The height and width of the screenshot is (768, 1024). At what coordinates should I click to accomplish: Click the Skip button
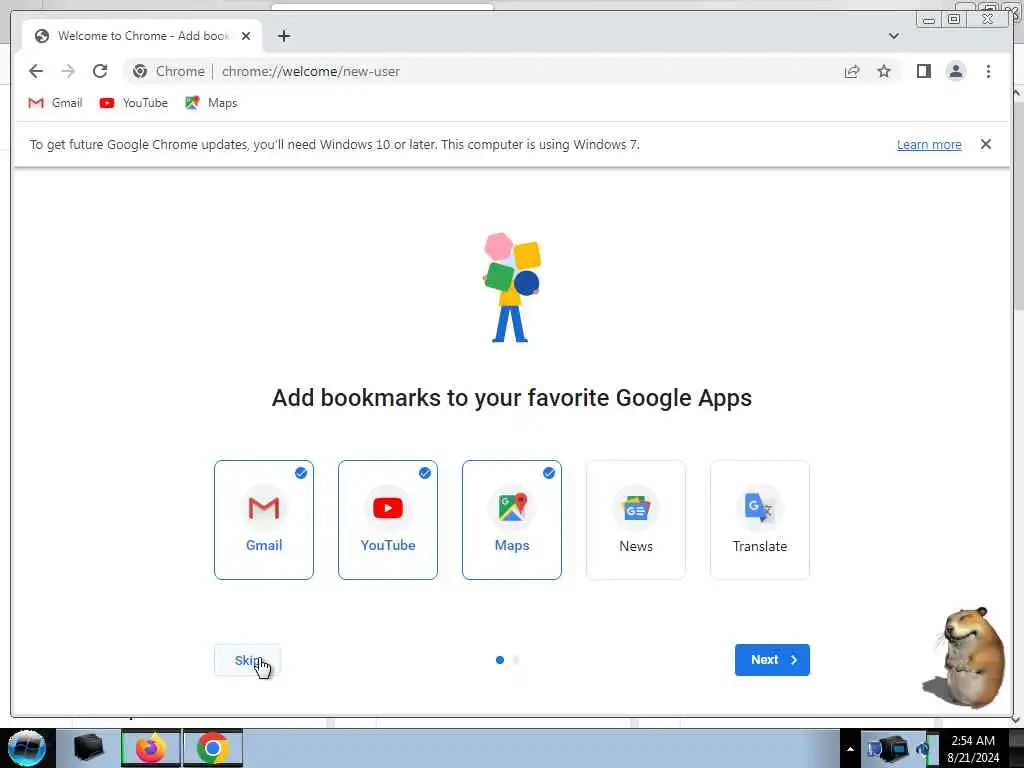coord(248,660)
